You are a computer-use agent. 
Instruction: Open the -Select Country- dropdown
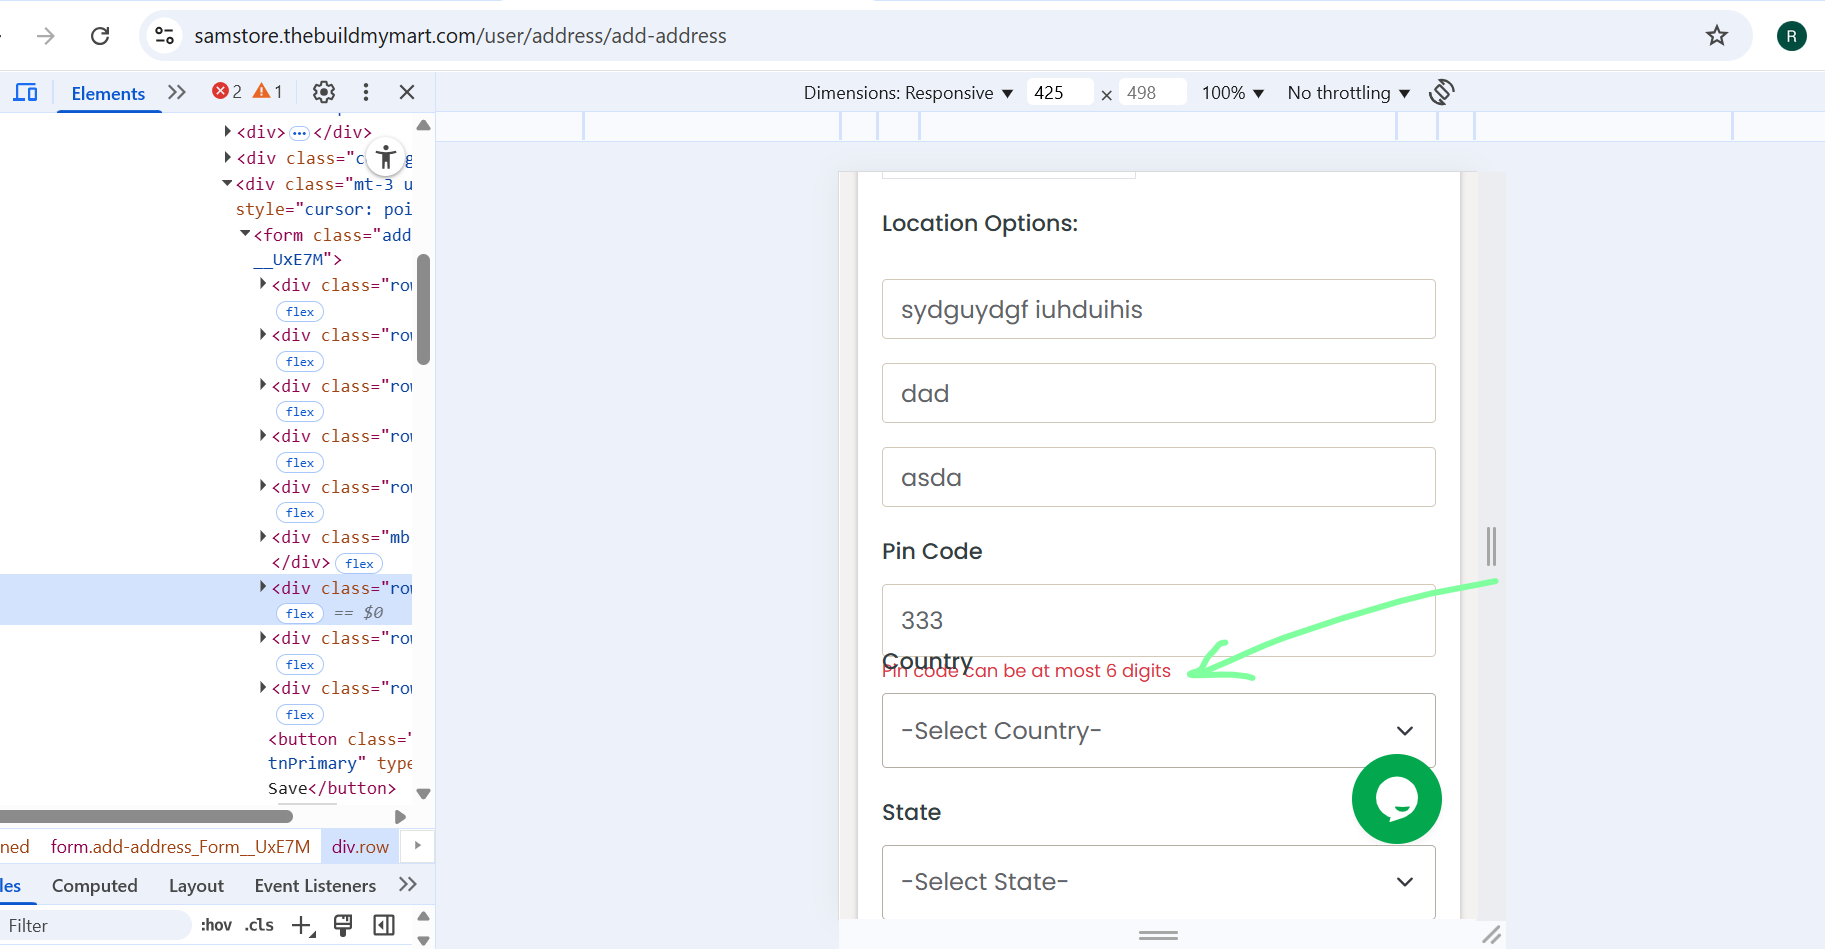click(1158, 730)
